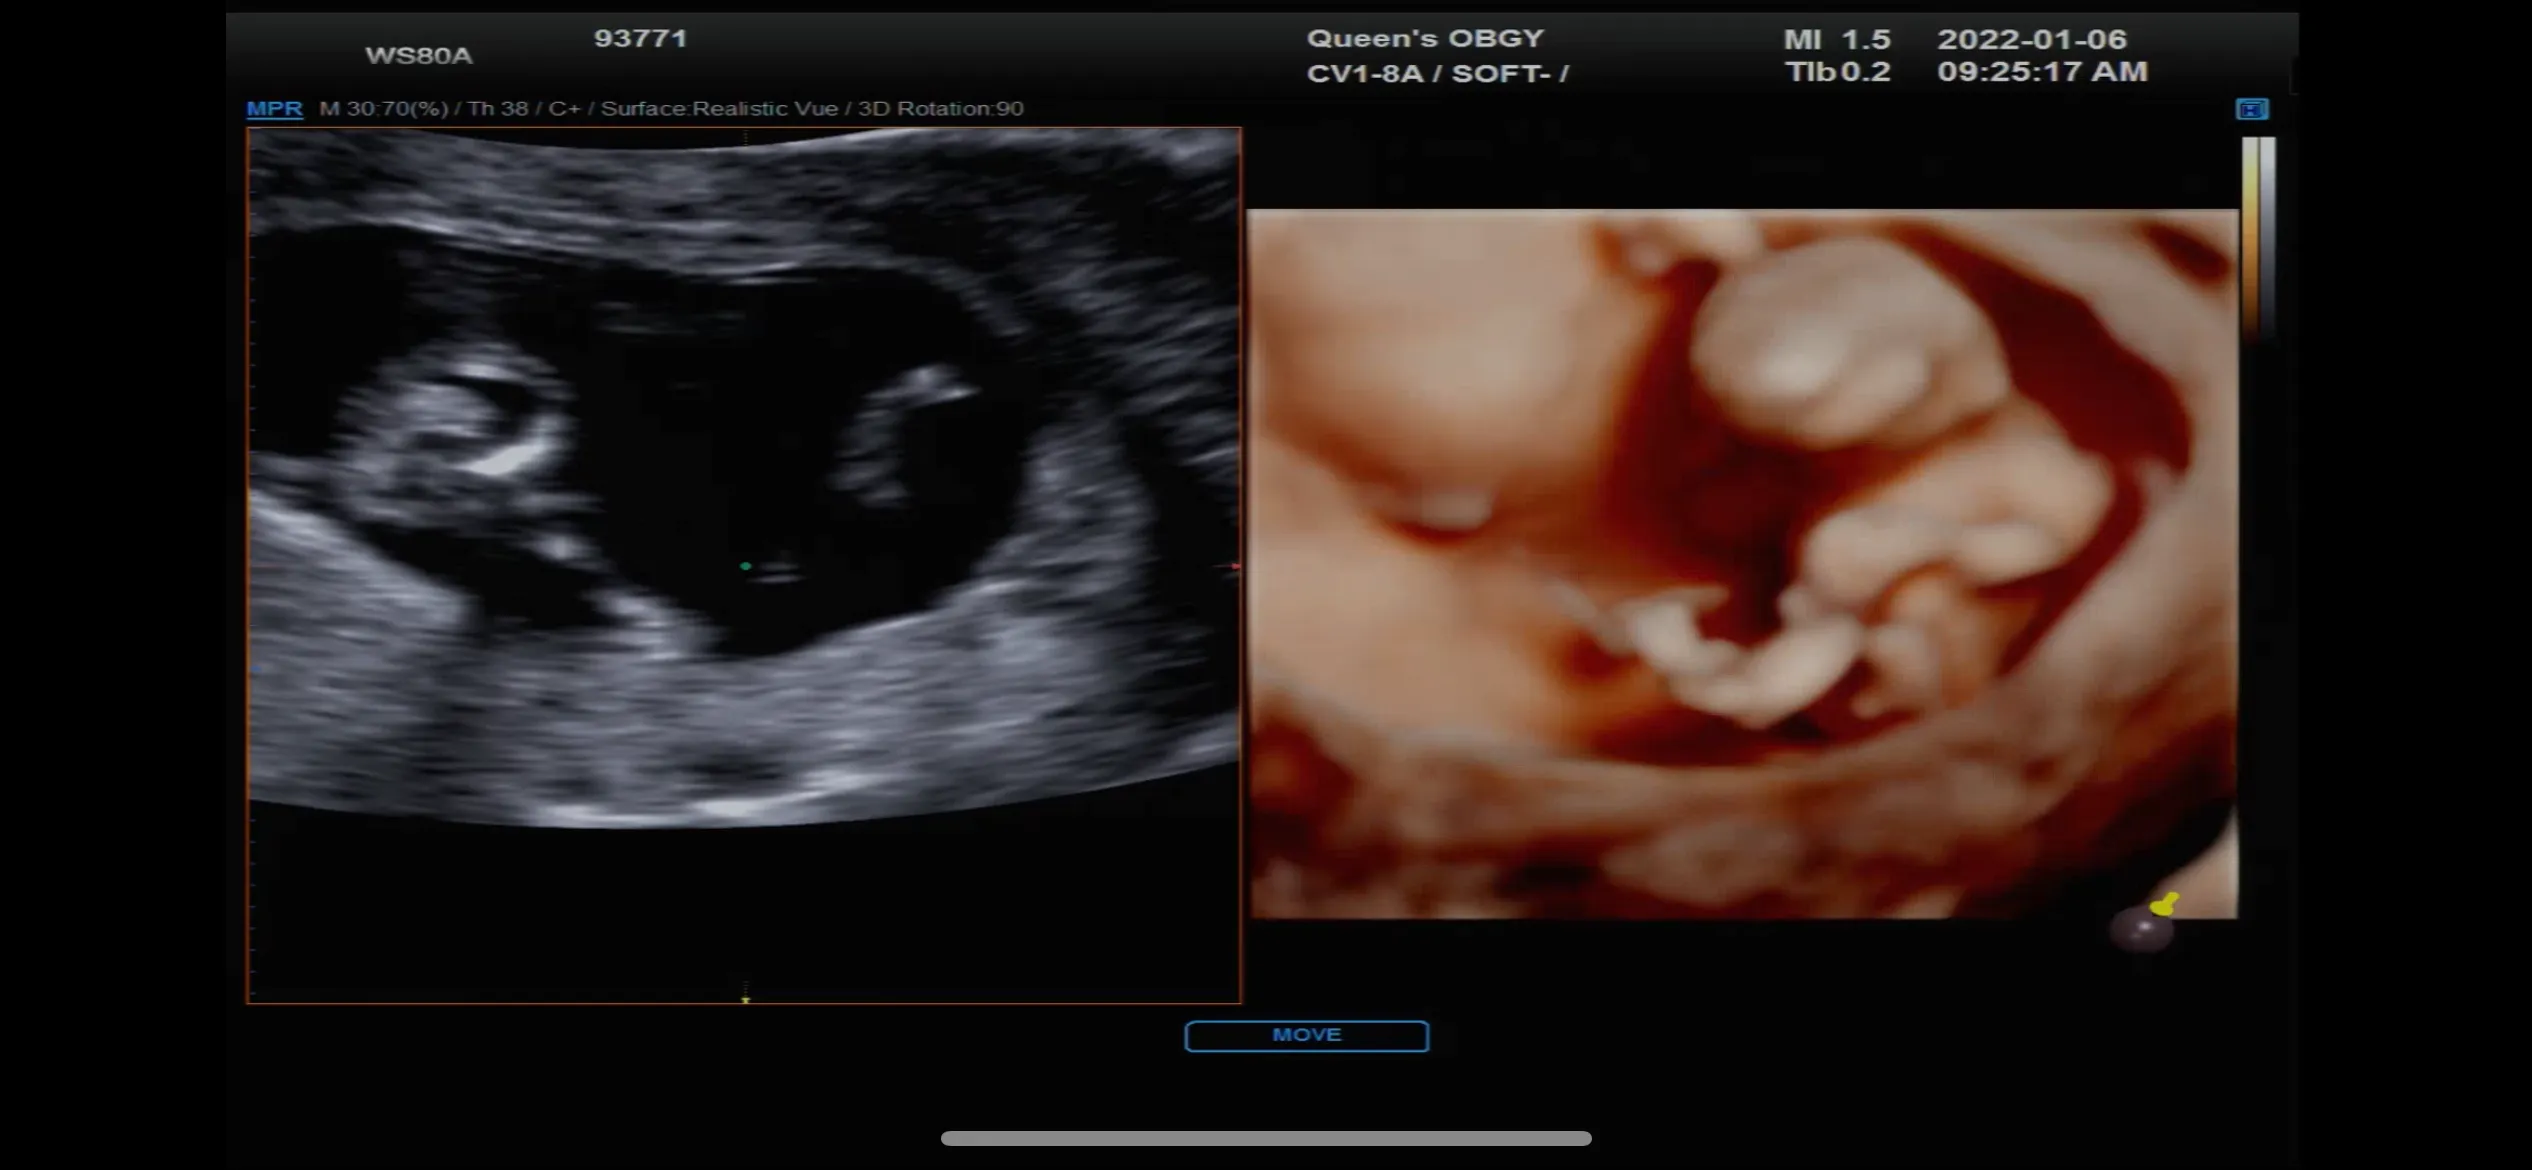This screenshot has height=1170, width=2532.
Task: Click the date 2022-01-06
Action: click(2031, 39)
